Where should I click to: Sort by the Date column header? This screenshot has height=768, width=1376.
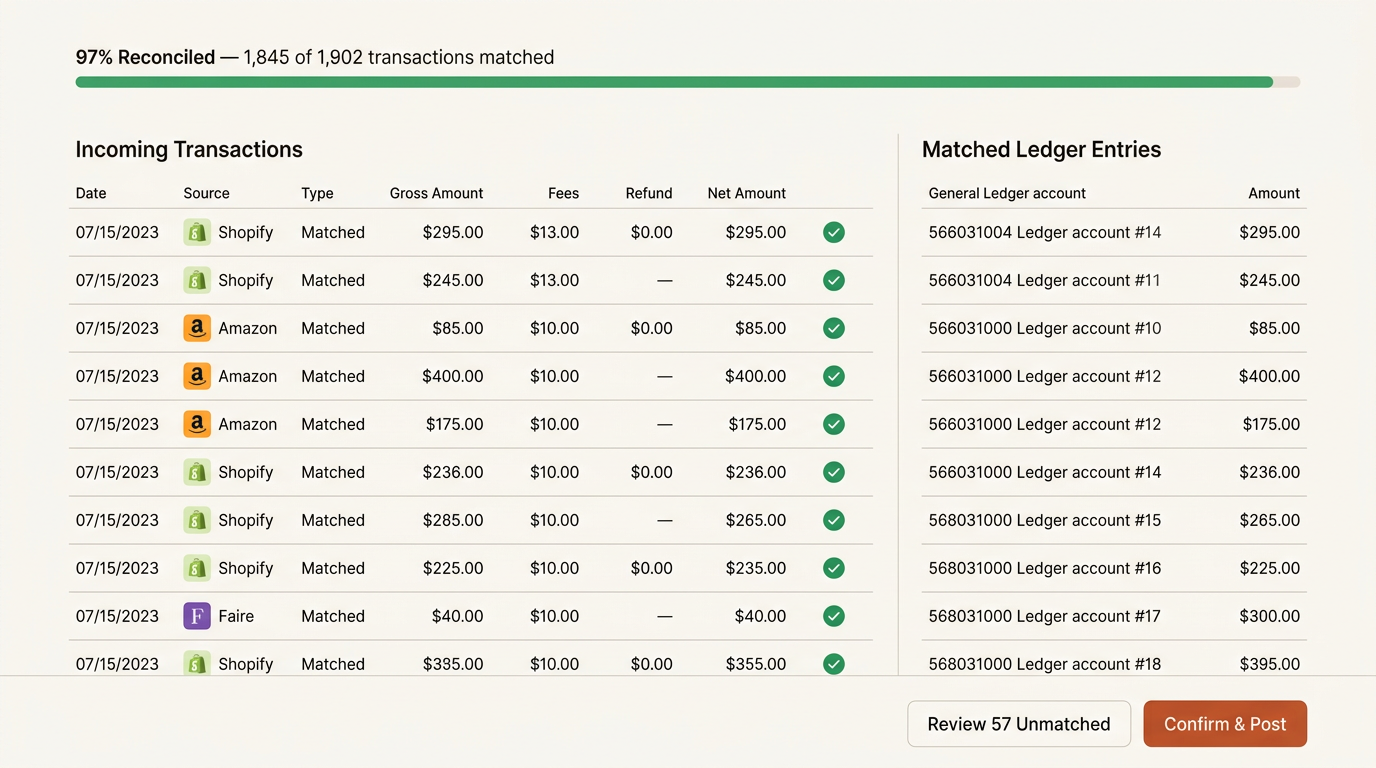pos(91,193)
